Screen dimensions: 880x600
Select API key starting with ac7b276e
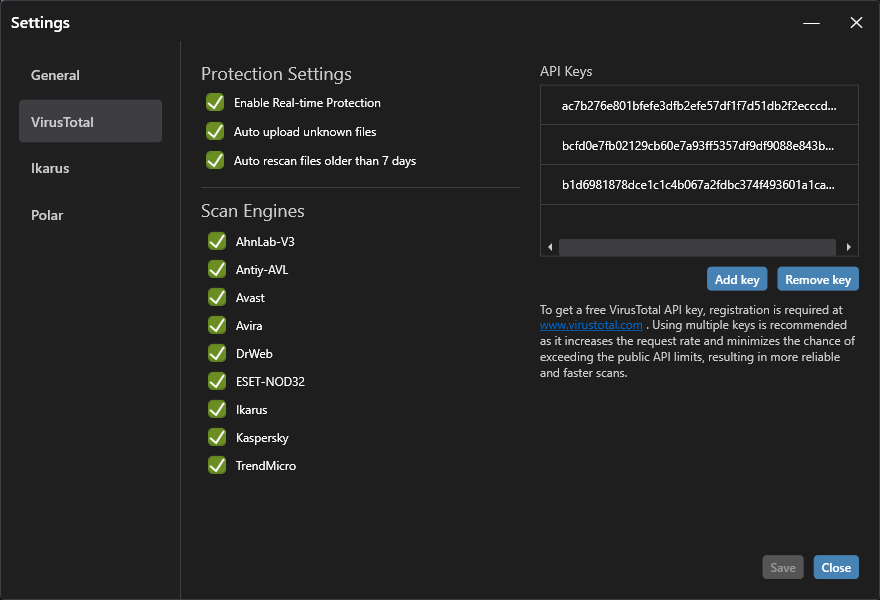[698, 105]
